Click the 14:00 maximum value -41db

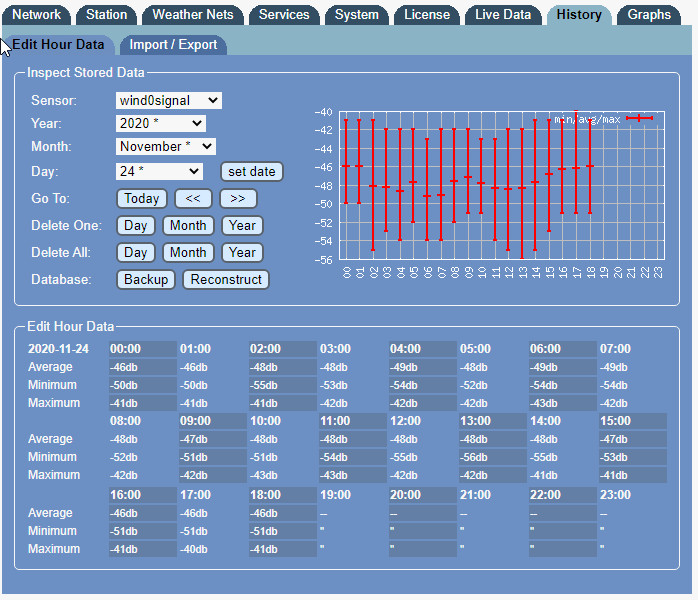(544, 475)
